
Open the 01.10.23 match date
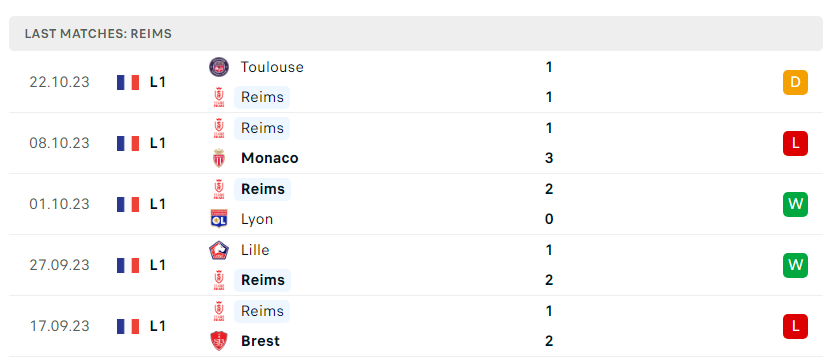click(59, 204)
